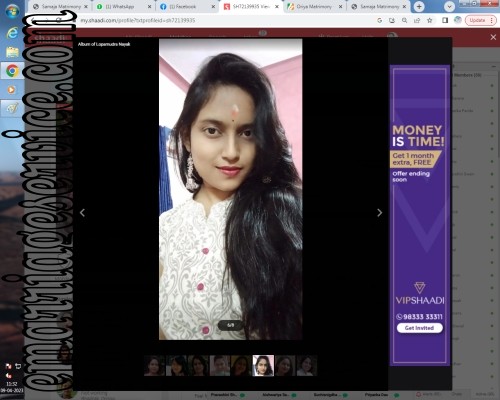Viewport: 500px width, 400px height.
Task: Select the SH72139935 Shaadi profile tab
Action: 251,7
